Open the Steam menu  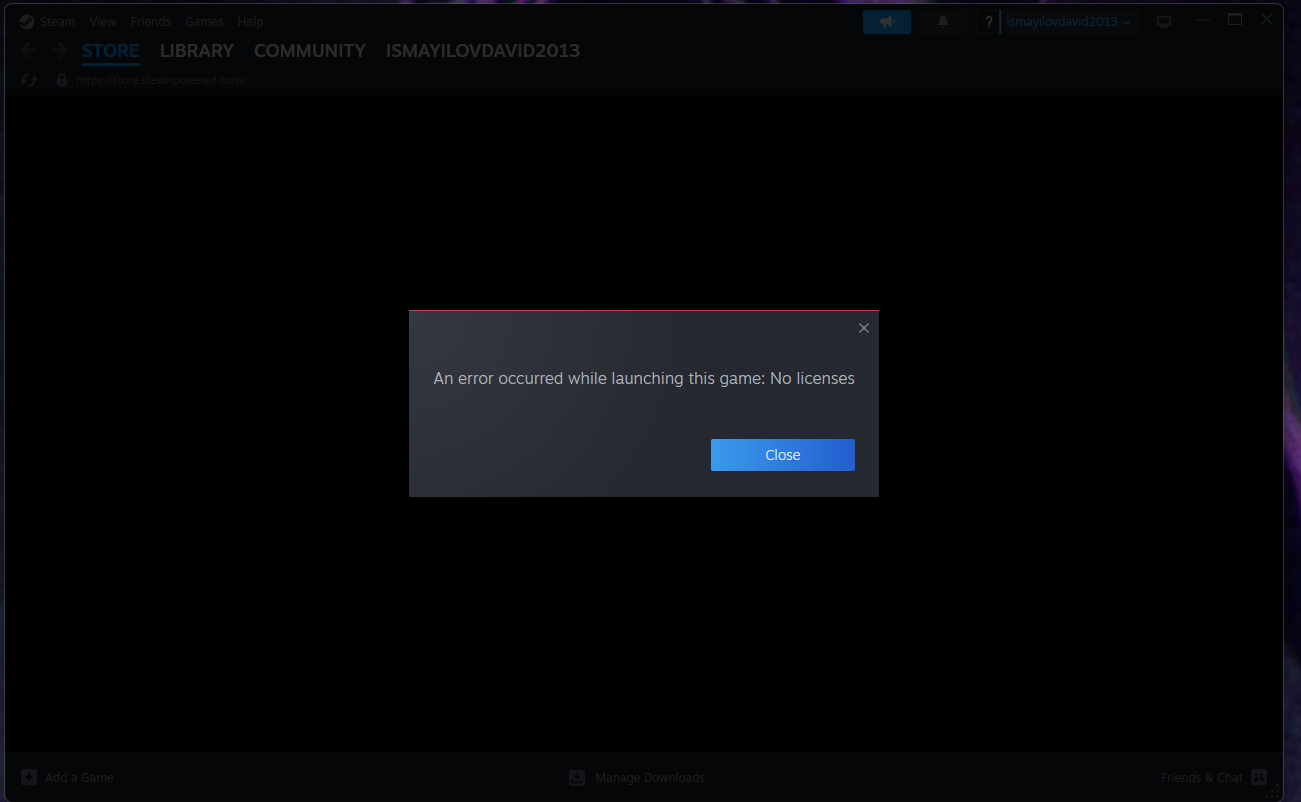[x=48, y=21]
